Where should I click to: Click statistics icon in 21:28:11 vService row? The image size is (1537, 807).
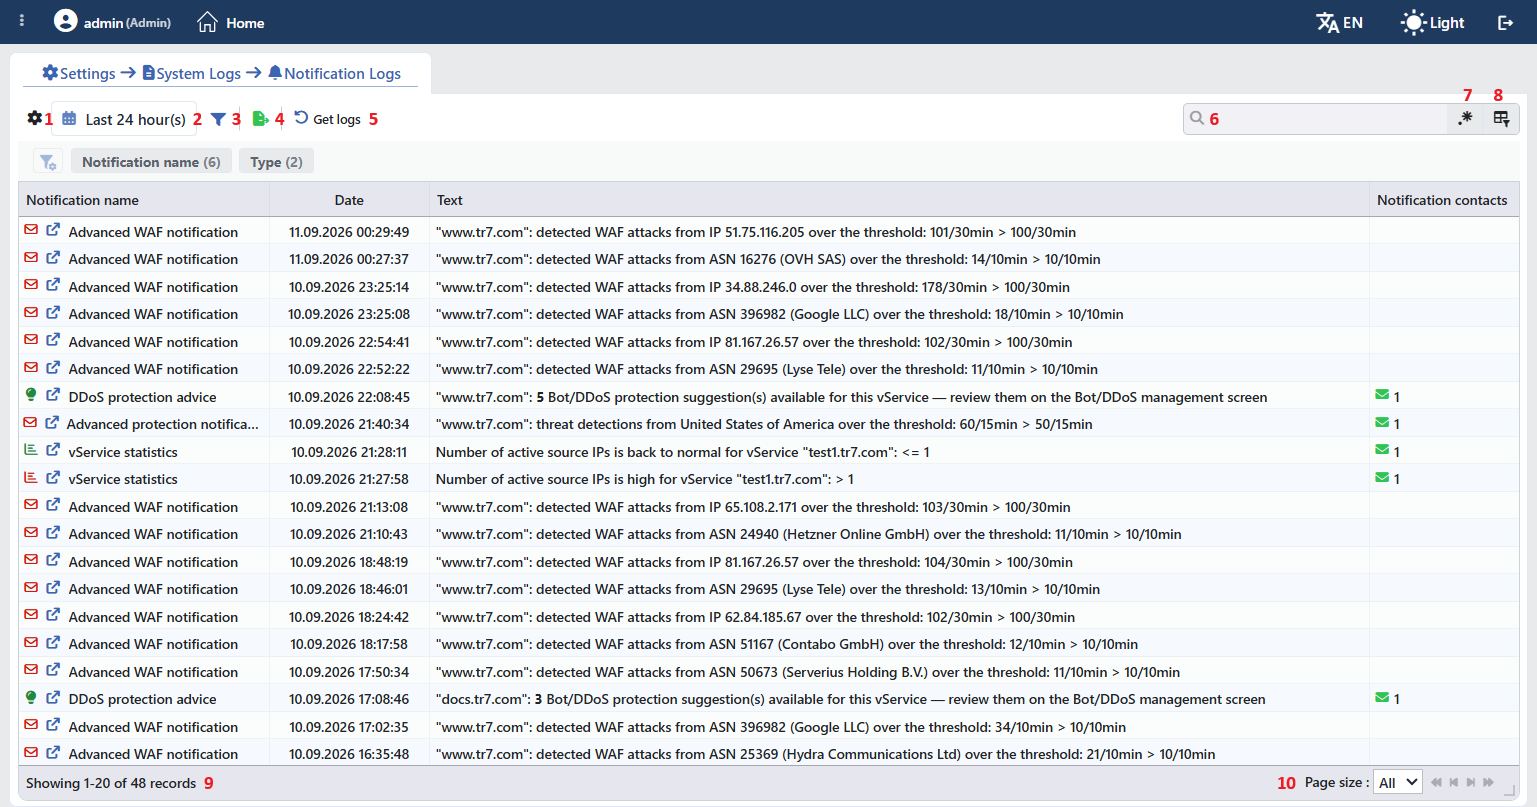point(31,451)
